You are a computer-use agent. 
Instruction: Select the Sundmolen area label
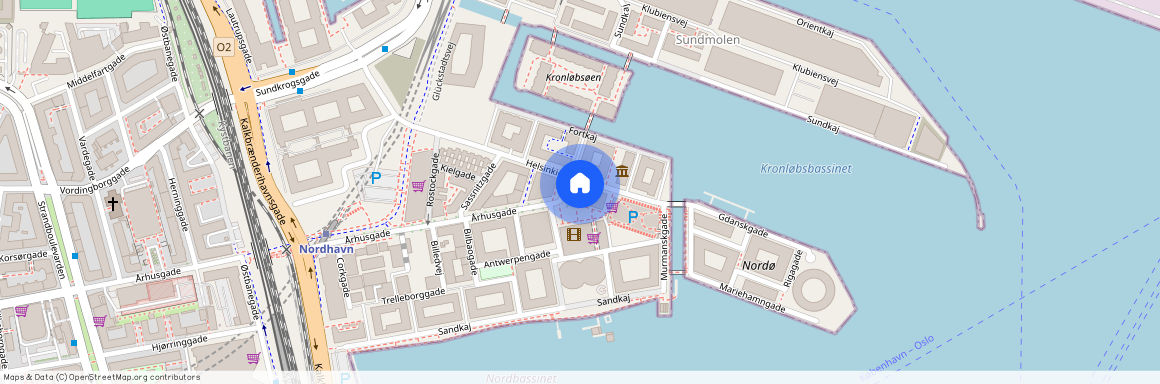pyautogui.click(x=707, y=40)
